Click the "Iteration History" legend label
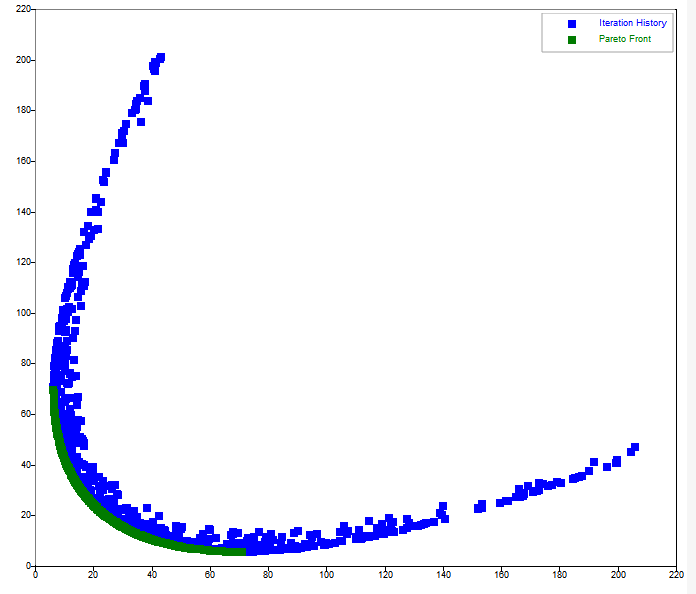Screen dimensions: 696x594 click(632, 23)
